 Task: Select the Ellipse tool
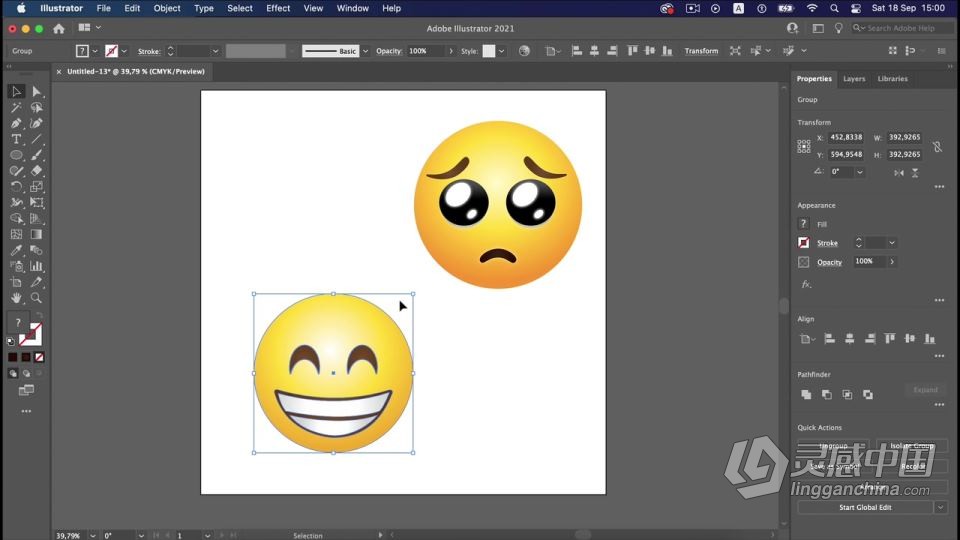pos(17,156)
